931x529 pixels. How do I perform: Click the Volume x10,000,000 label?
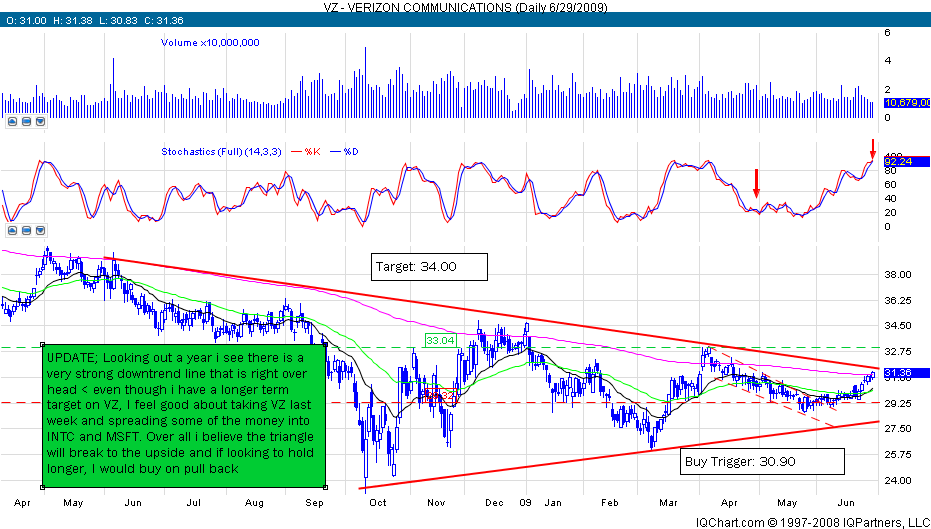pyautogui.click(x=211, y=43)
